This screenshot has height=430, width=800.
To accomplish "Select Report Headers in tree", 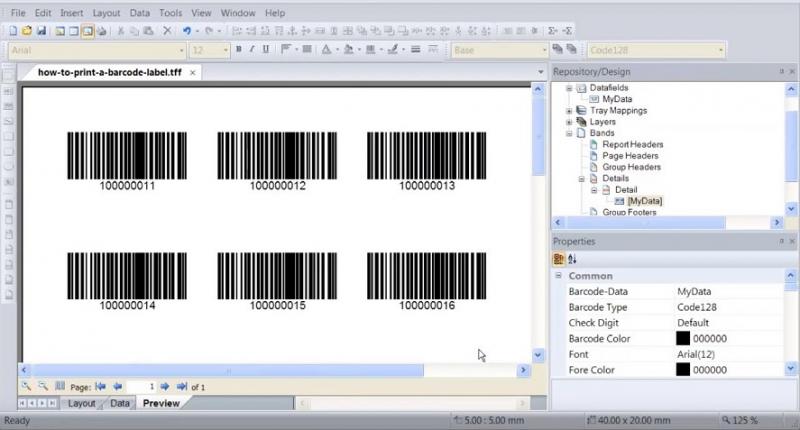I will pyautogui.click(x=633, y=144).
